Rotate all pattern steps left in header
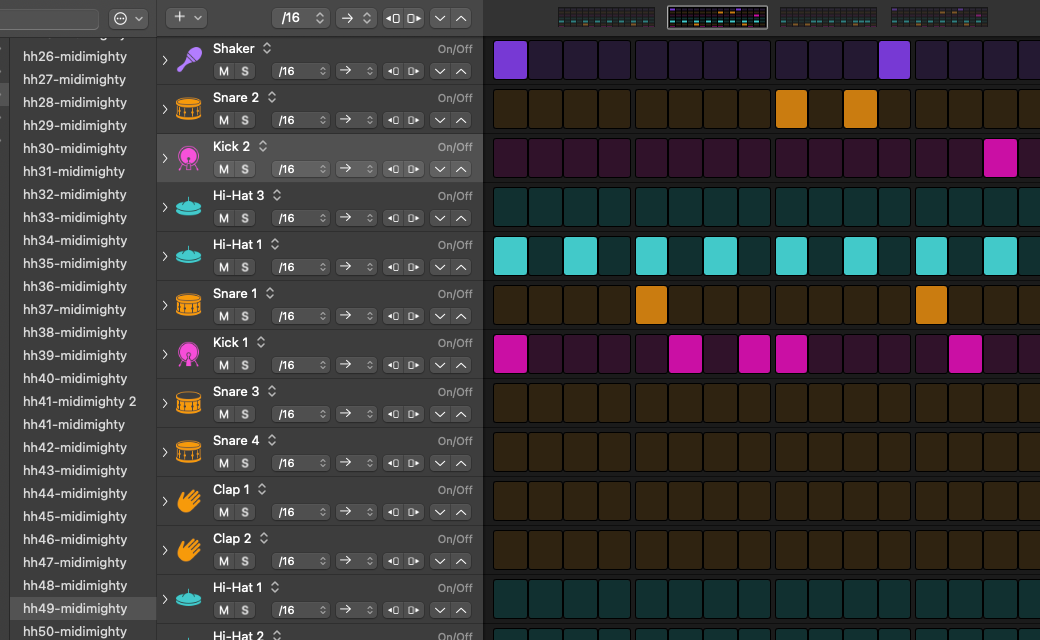The image size is (1040, 640). click(393, 19)
